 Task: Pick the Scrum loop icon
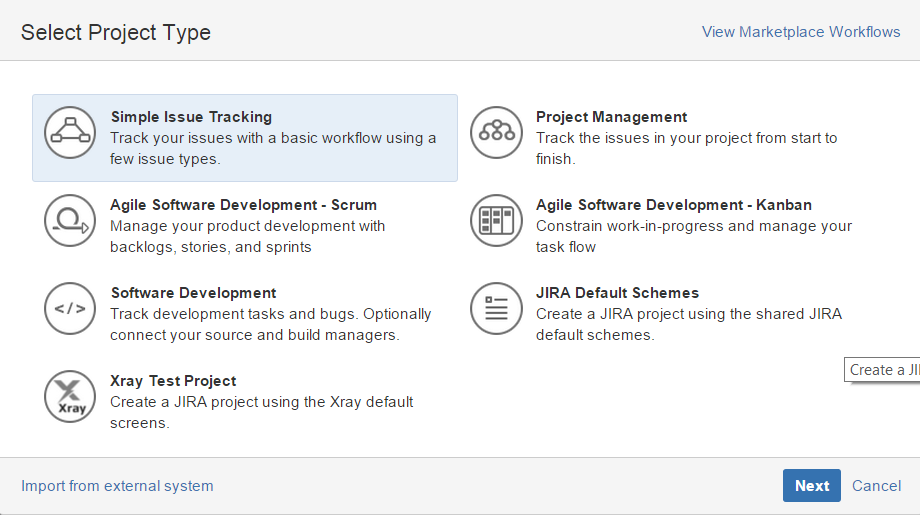tap(70, 221)
